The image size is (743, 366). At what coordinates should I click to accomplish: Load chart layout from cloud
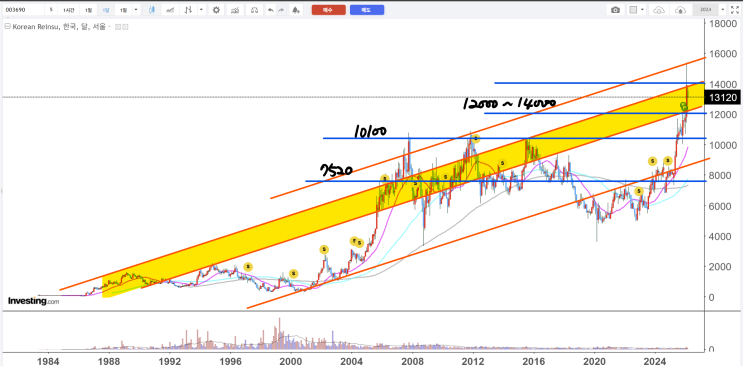(659, 10)
